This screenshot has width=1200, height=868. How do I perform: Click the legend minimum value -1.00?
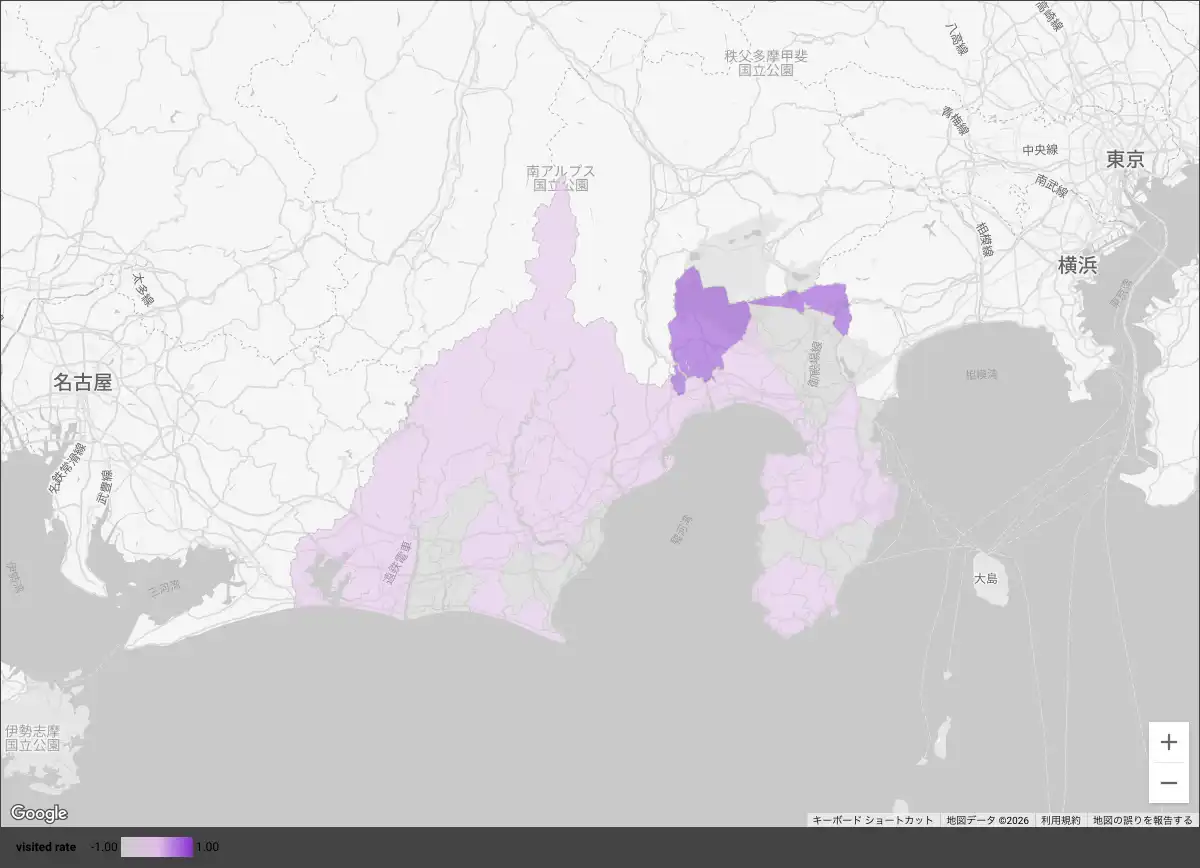pyautogui.click(x=104, y=847)
